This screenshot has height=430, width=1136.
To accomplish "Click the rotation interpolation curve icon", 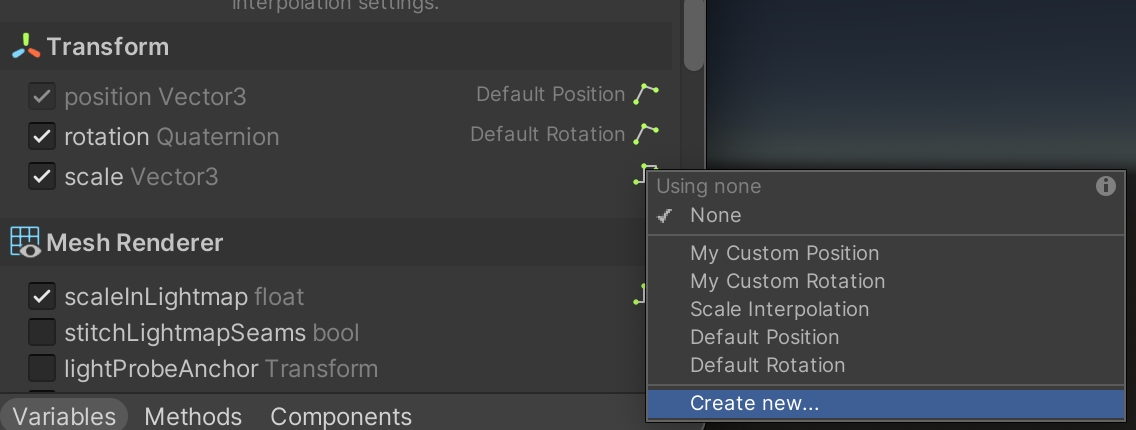I will click(647, 134).
